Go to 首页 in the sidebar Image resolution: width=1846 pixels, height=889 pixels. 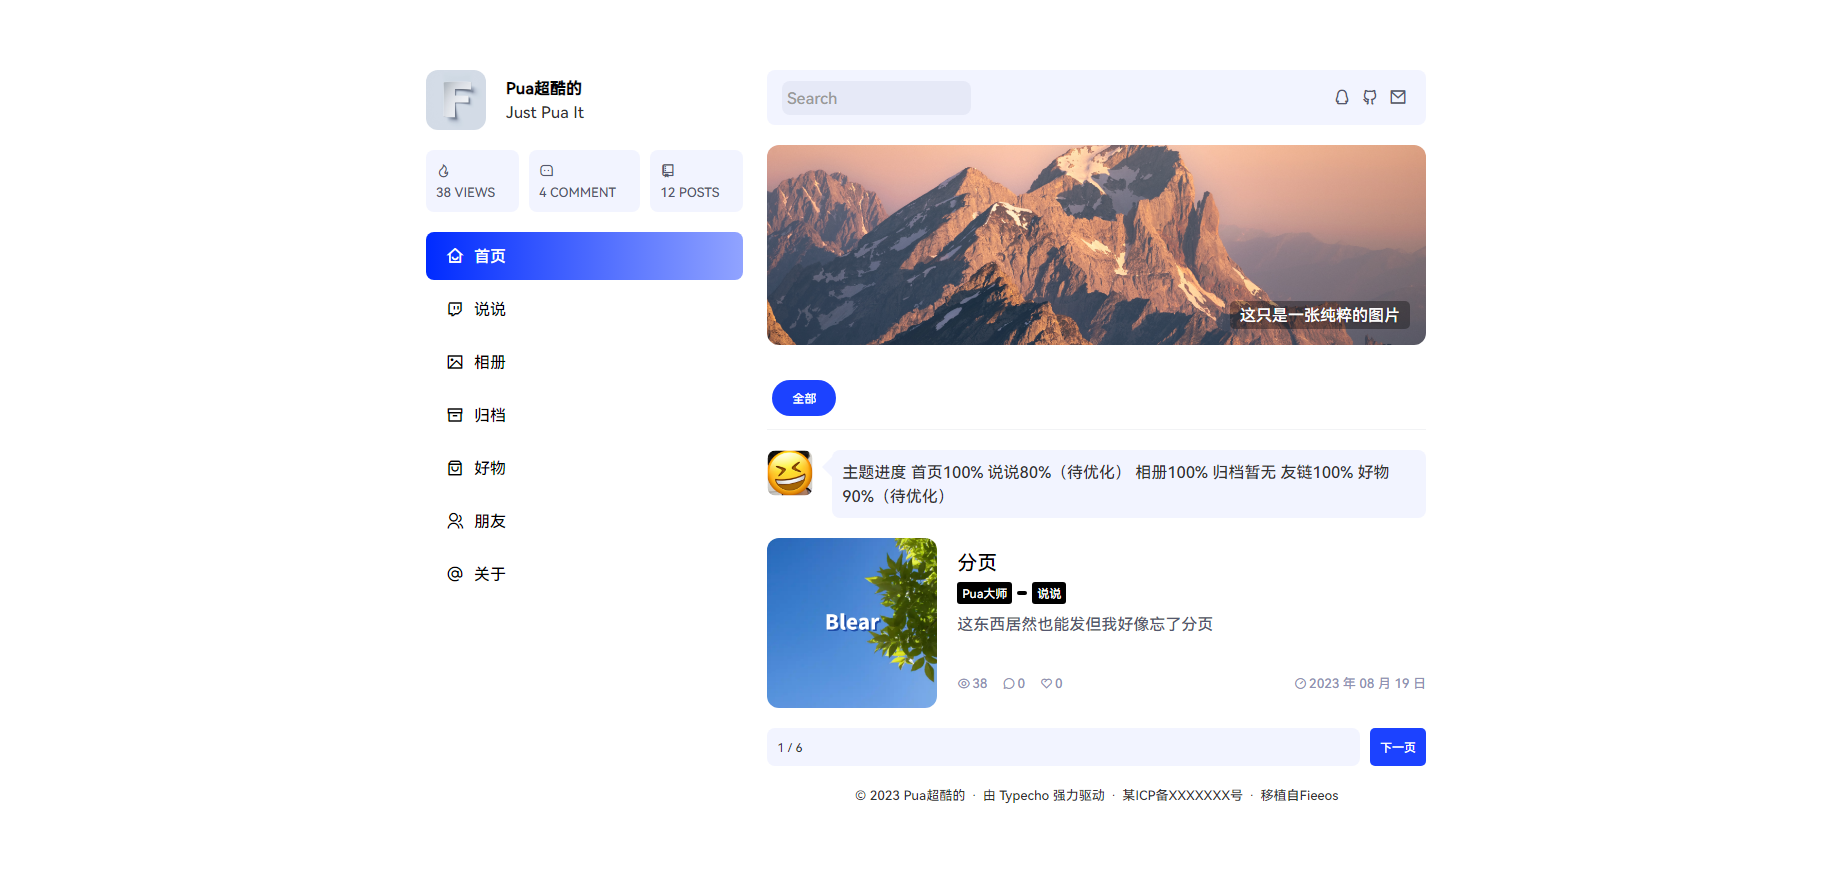pyautogui.click(x=584, y=256)
